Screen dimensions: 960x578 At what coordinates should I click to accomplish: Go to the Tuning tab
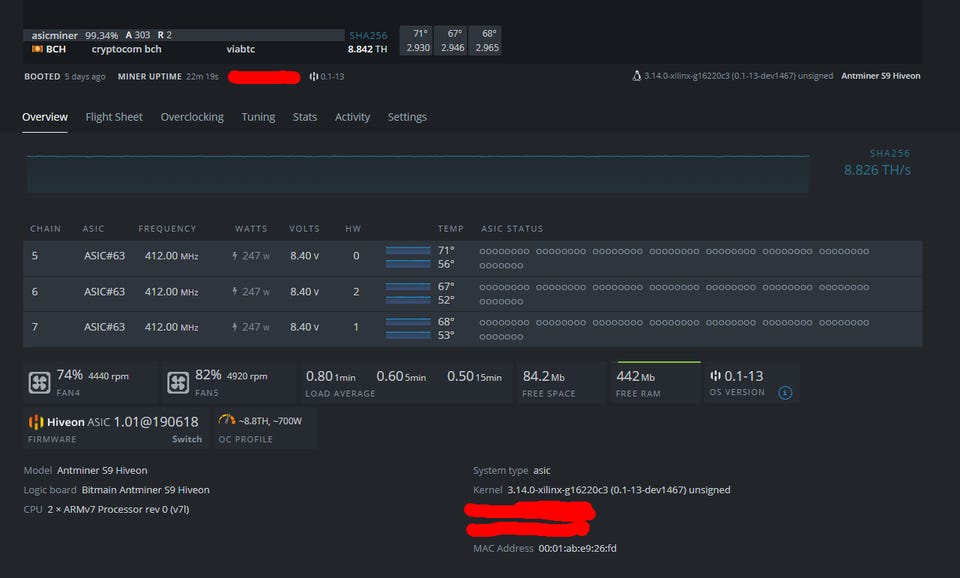tap(258, 117)
